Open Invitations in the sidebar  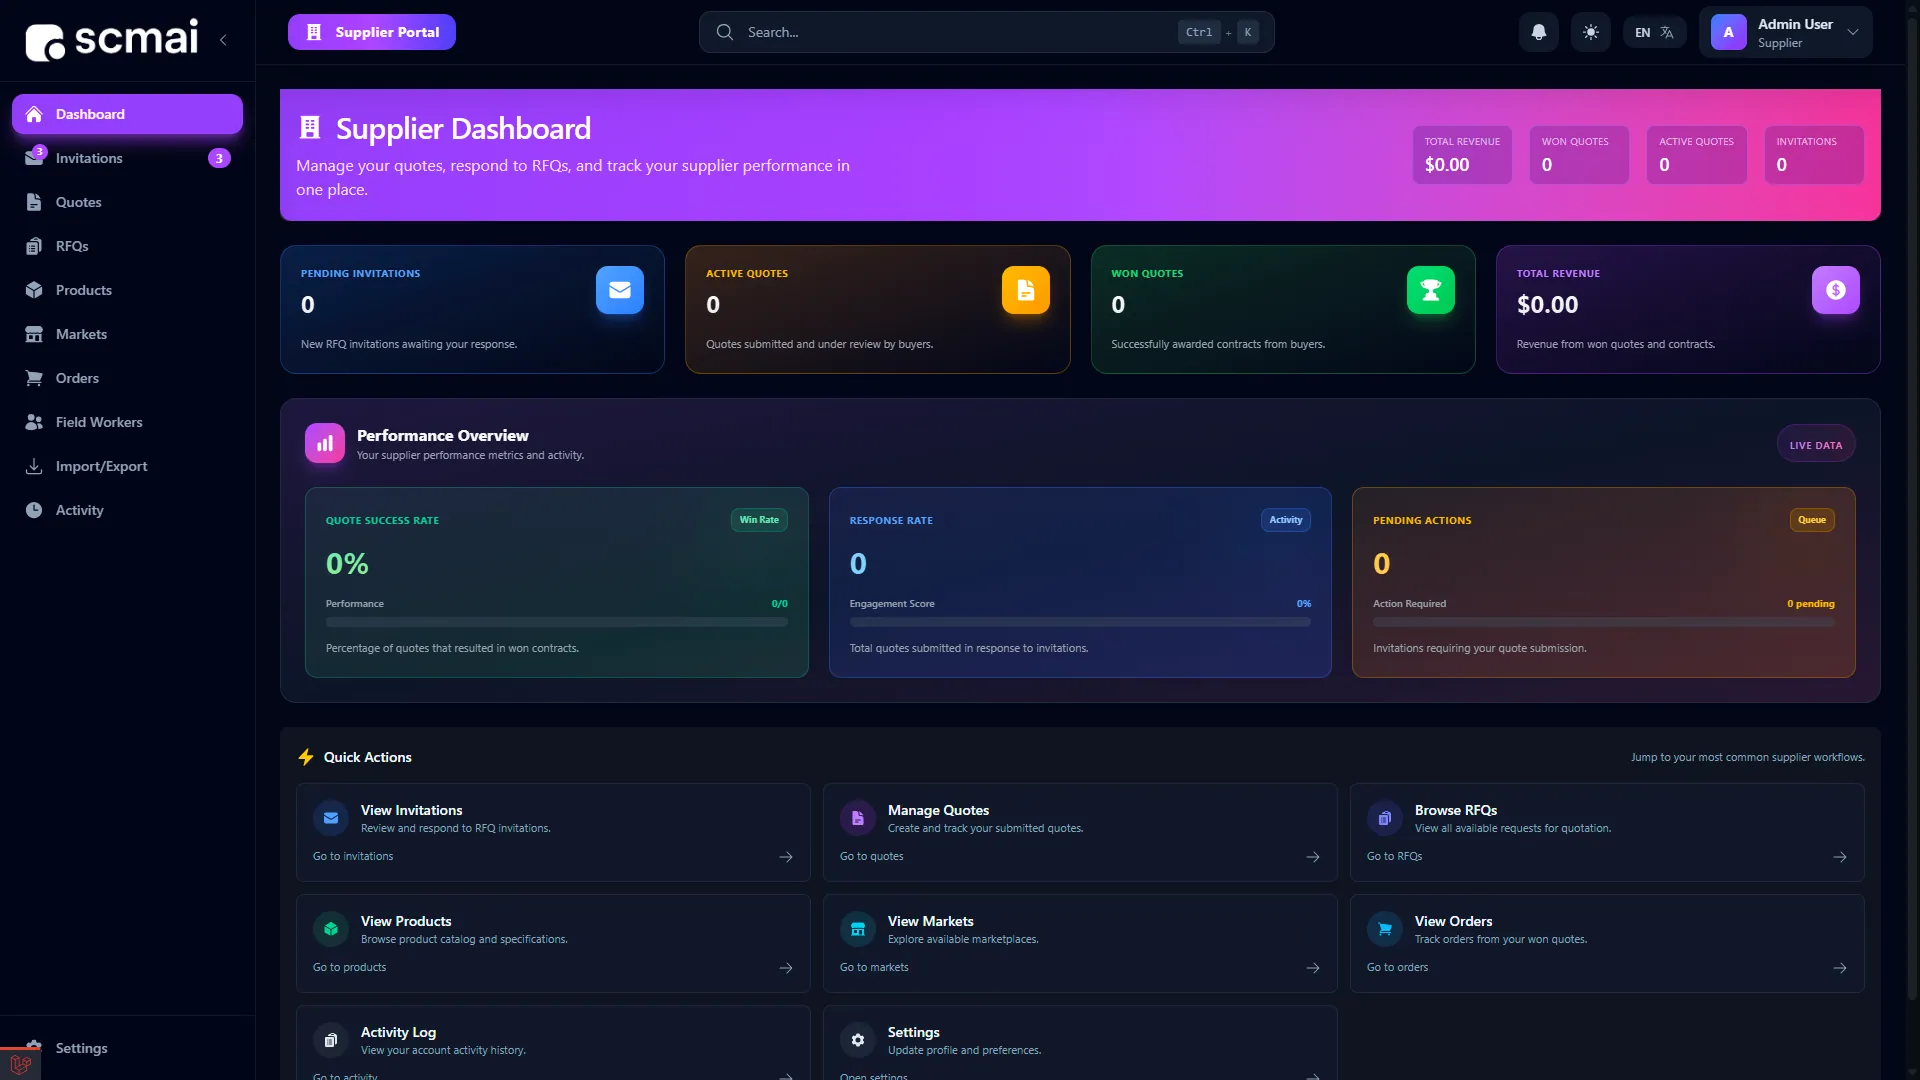(127, 158)
